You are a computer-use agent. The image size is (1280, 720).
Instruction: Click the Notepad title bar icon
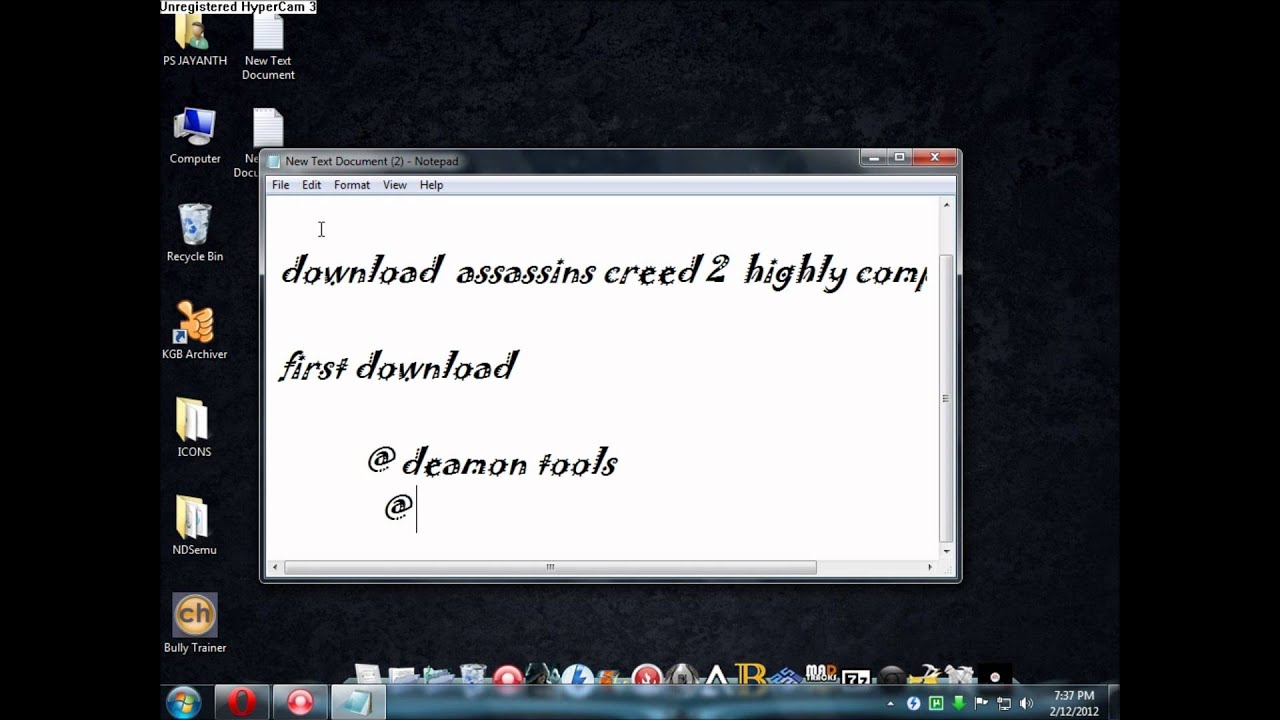[274, 161]
